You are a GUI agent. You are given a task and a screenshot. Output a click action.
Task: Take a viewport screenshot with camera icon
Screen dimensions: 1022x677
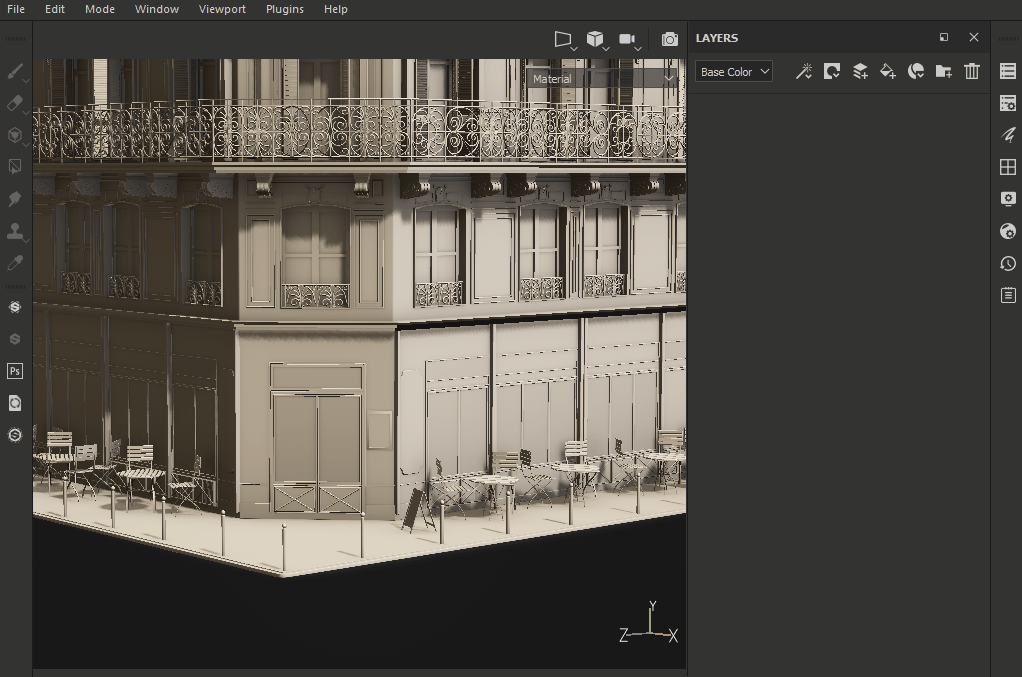tap(670, 39)
